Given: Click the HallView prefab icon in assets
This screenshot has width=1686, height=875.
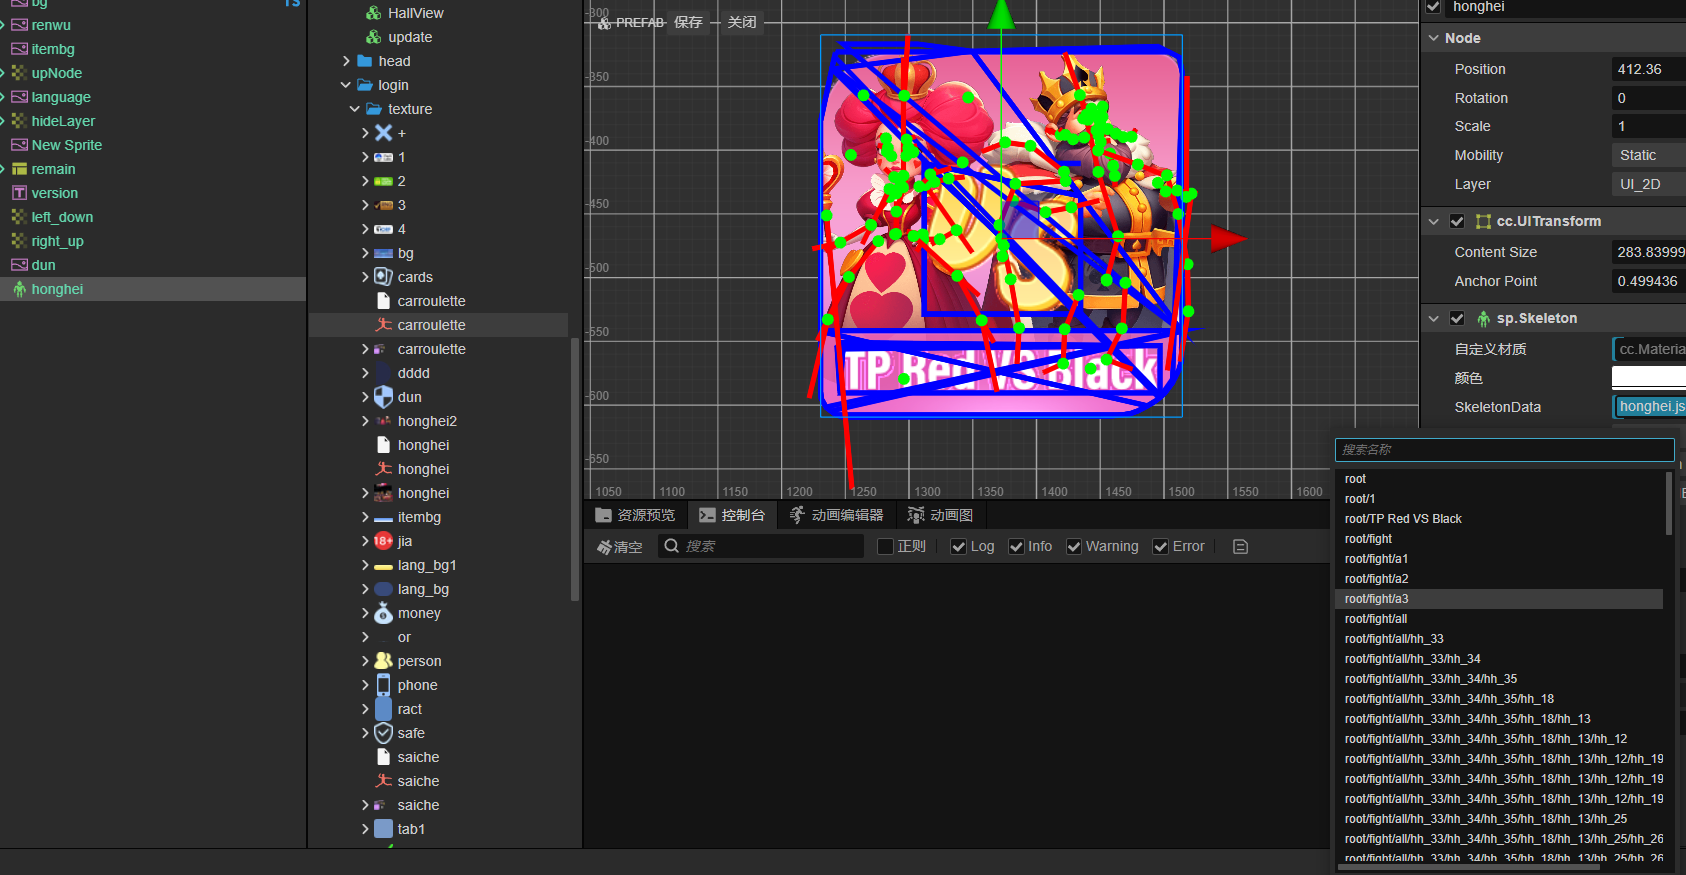Looking at the screenshot, I should 374,13.
